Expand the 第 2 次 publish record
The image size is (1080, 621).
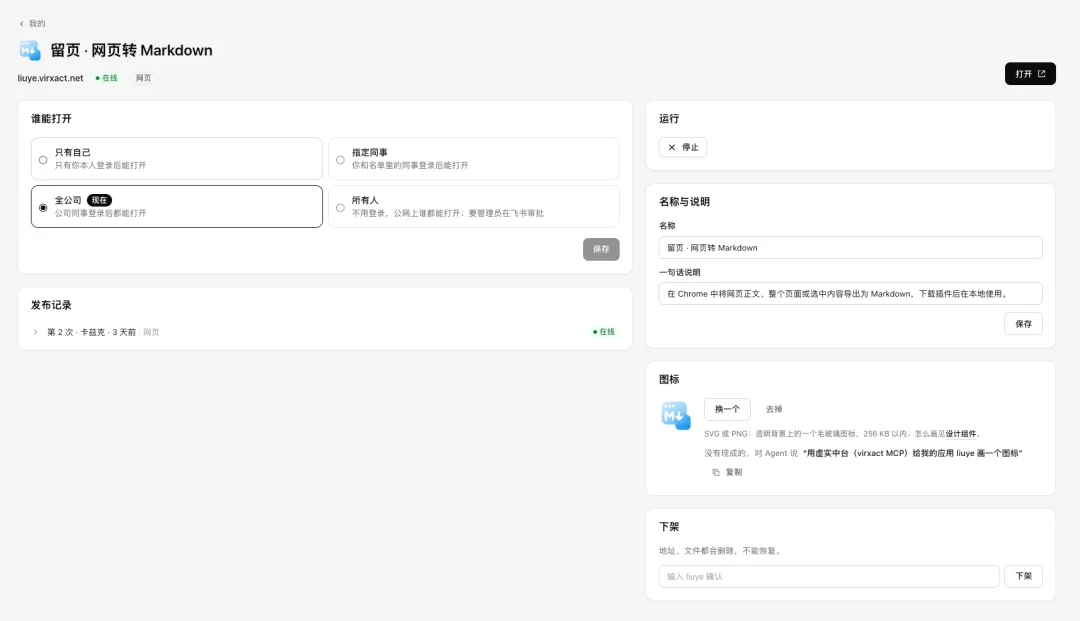pyautogui.click(x=35, y=332)
